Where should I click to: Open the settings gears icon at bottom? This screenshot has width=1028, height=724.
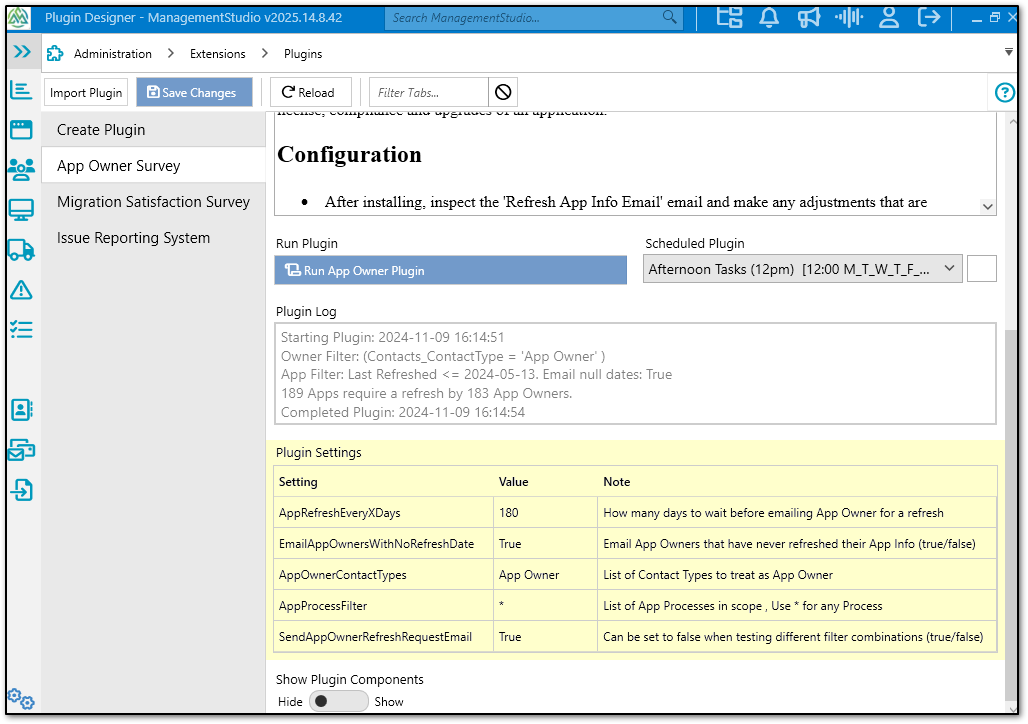(x=20, y=699)
